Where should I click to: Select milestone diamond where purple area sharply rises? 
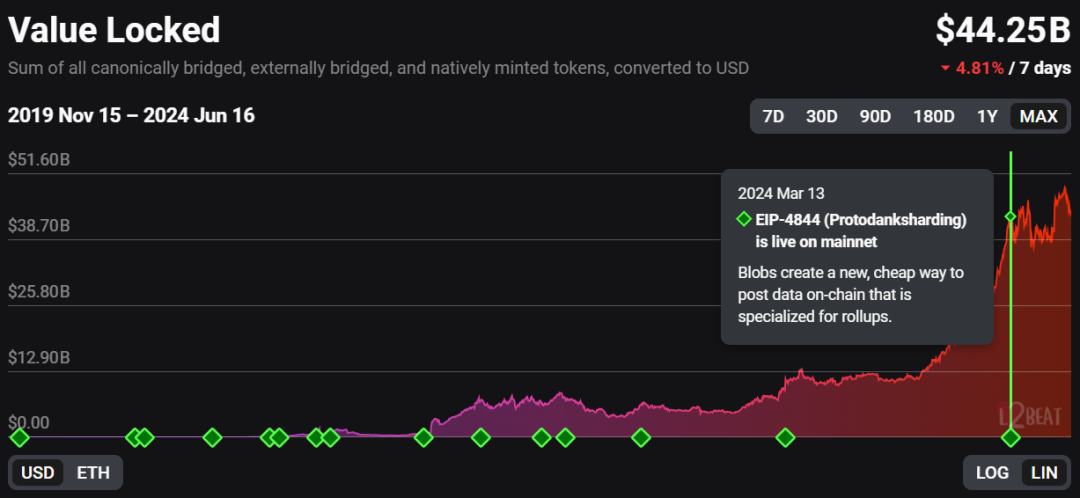pos(424,437)
